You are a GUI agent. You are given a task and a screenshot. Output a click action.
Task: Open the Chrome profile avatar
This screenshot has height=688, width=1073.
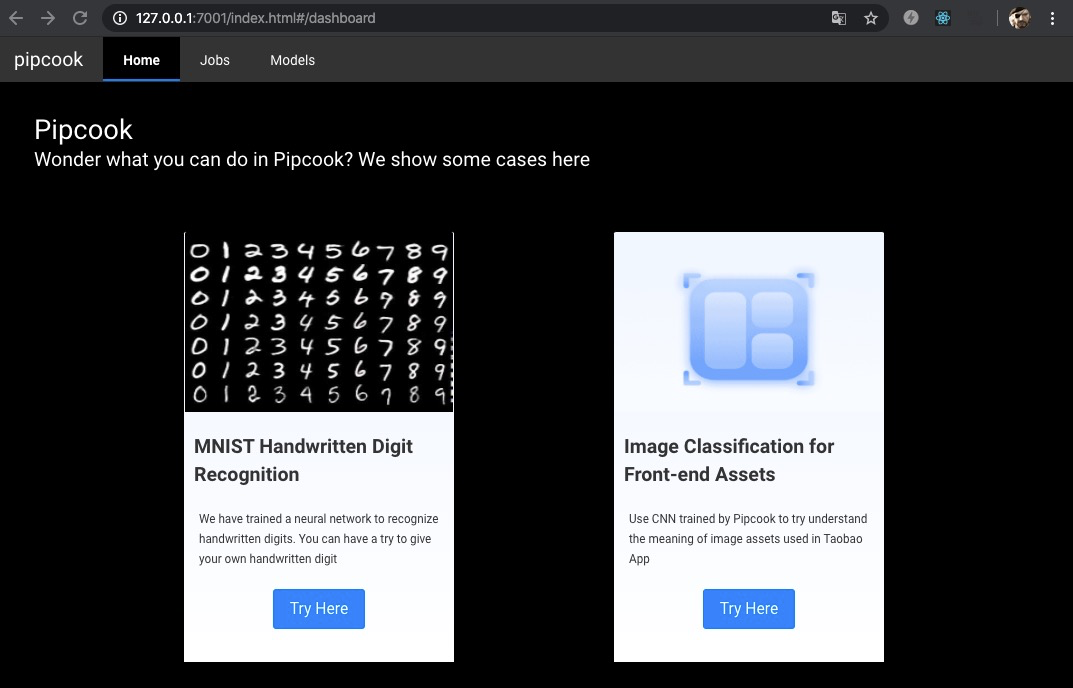click(x=1019, y=18)
